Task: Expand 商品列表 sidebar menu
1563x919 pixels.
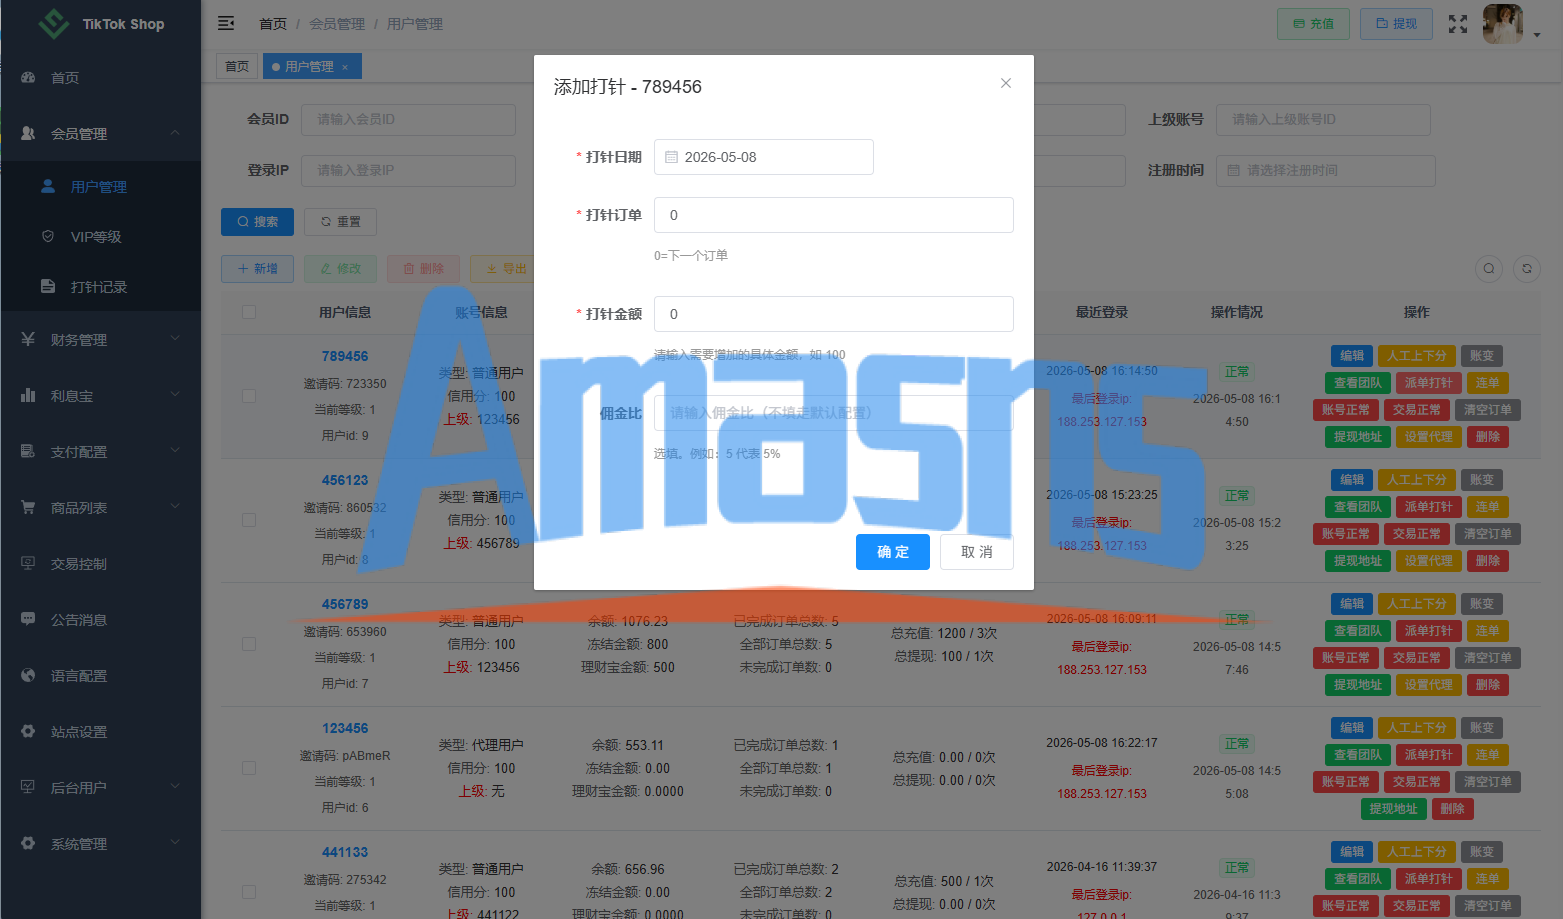Action: (x=100, y=507)
